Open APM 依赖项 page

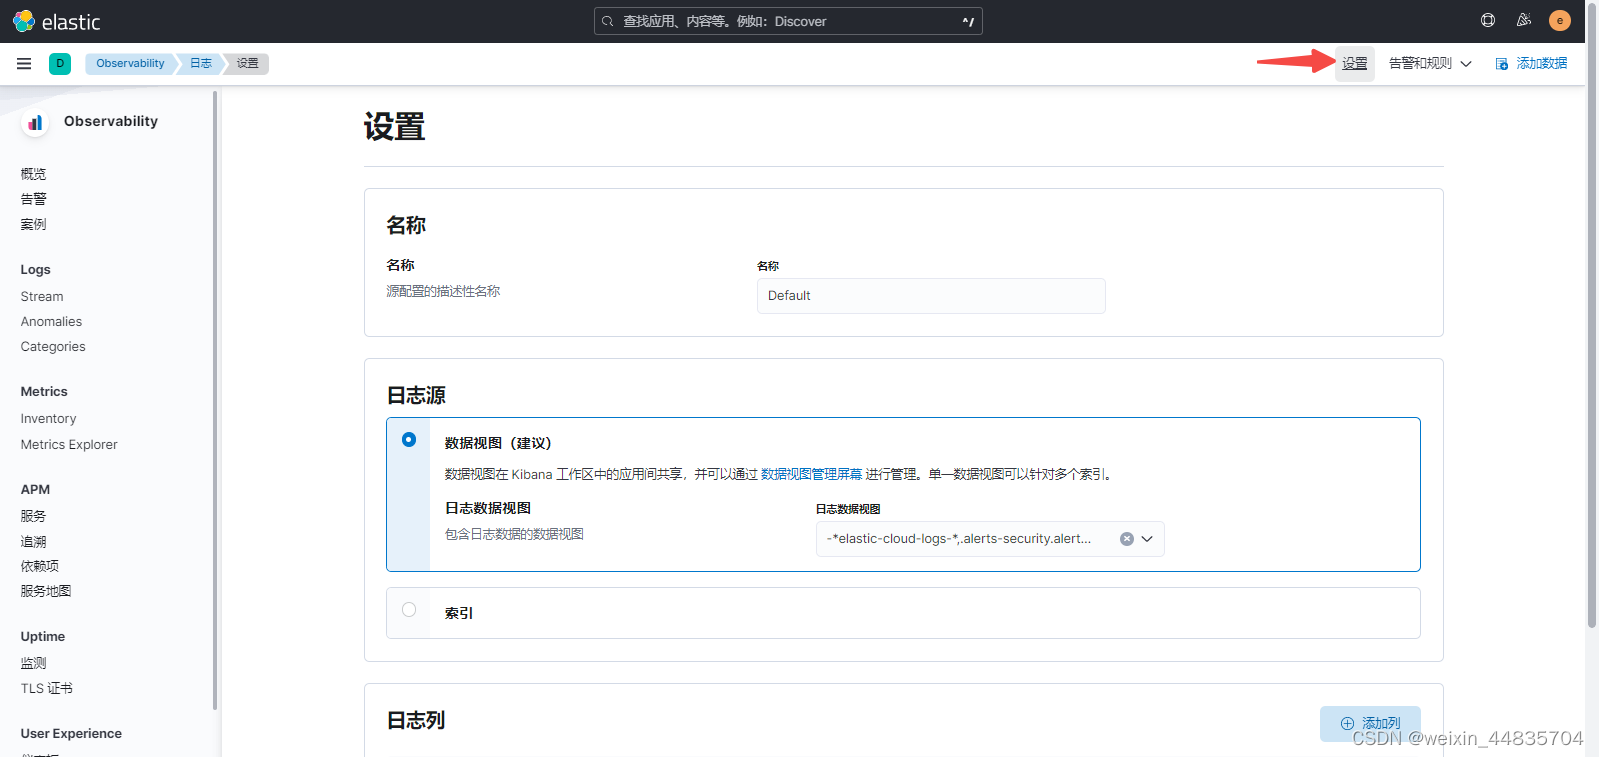tap(39, 566)
